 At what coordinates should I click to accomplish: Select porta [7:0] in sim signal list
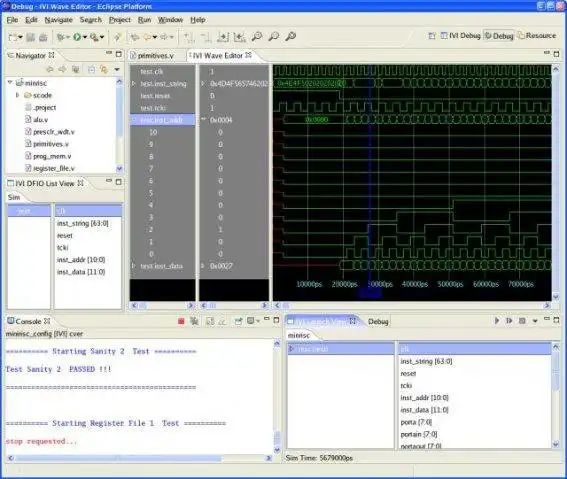pos(416,422)
